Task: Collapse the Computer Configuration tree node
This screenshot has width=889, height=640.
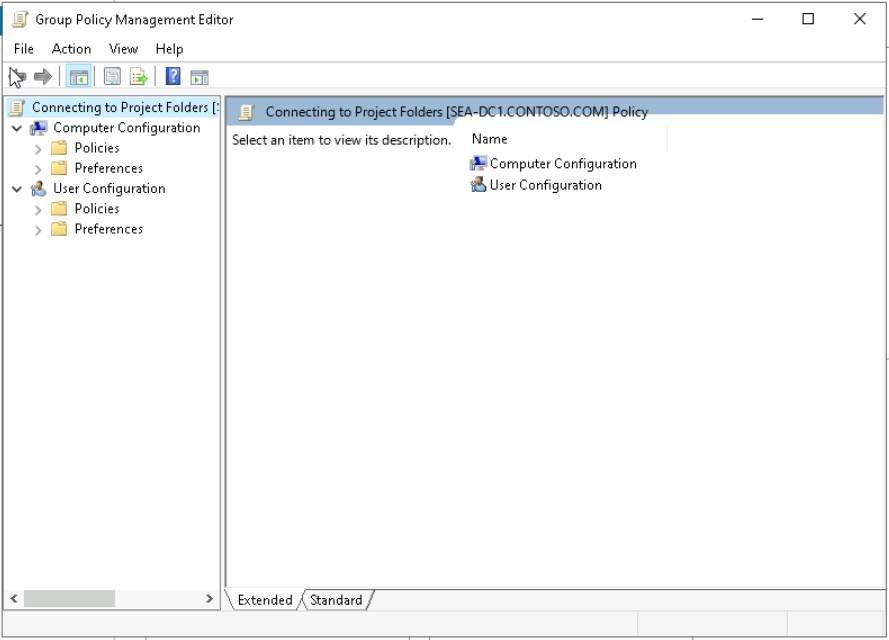Action: 17,129
